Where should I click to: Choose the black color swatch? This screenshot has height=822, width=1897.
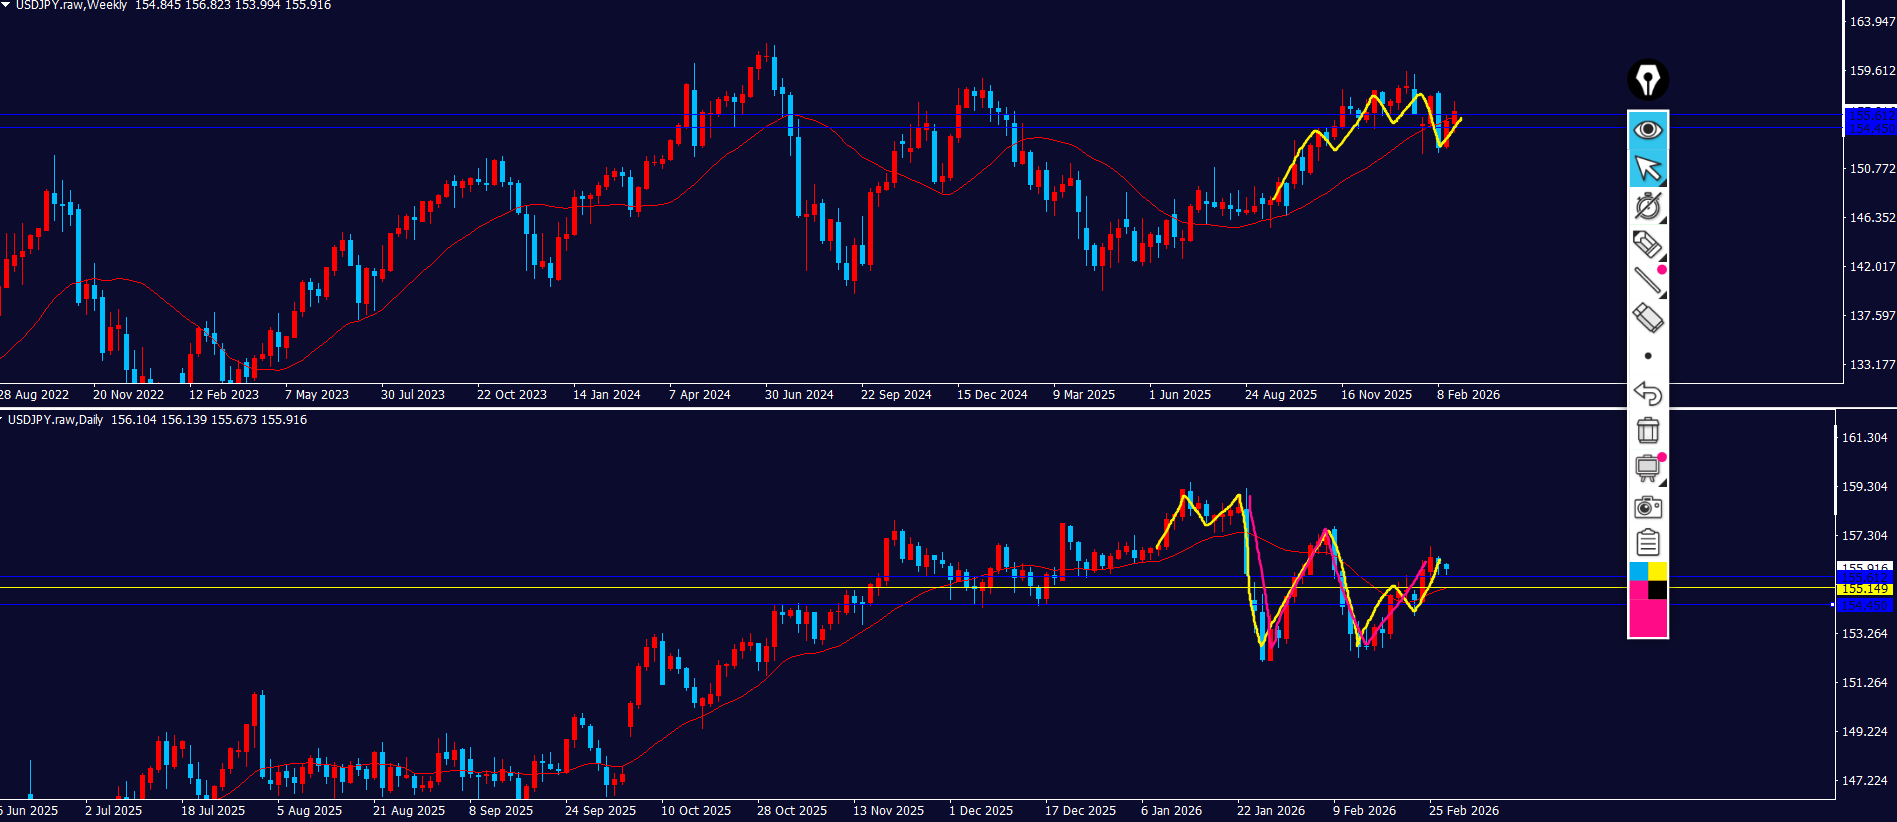click(1657, 590)
